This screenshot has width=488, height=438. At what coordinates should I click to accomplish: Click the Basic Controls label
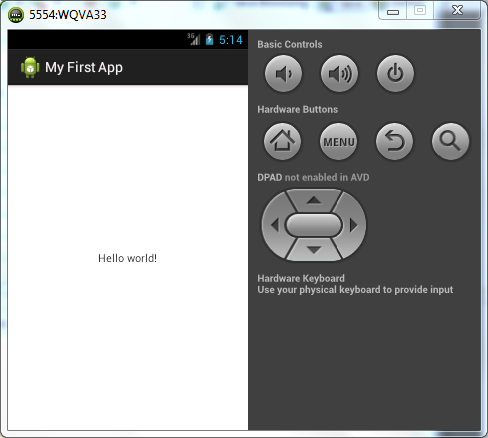click(x=290, y=44)
